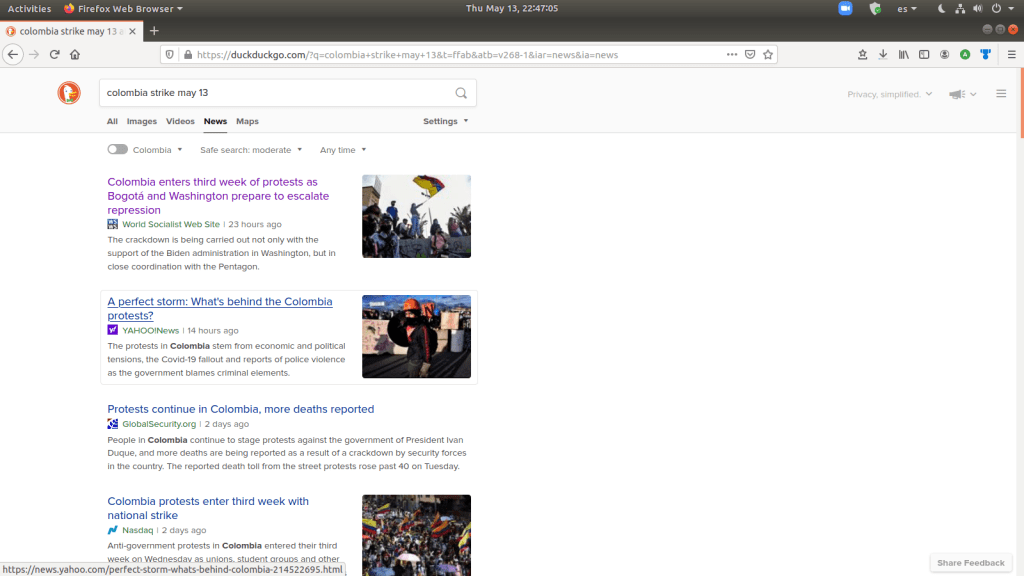The image size is (1024, 576).
Task: Open the DuckDuckGo hamburger side menu
Action: pyautogui.click(x=1001, y=94)
